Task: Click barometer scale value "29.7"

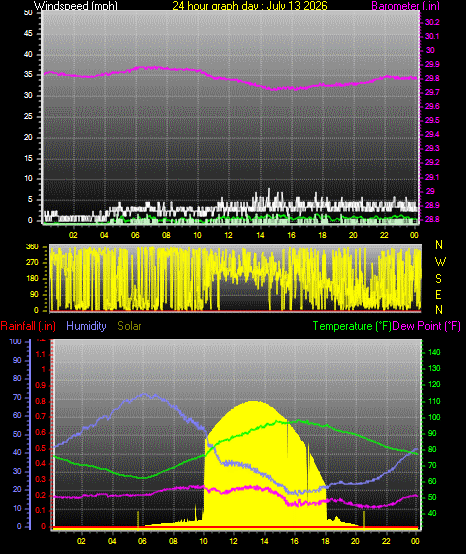Action: point(432,92)
